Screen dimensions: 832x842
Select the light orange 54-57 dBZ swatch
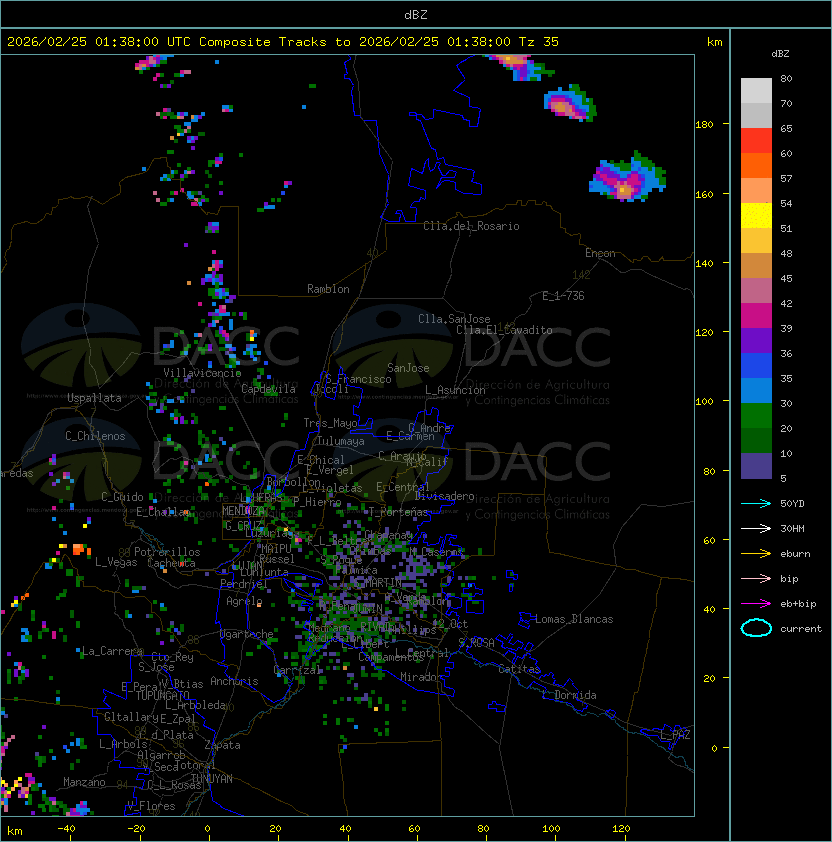point(756,191)
